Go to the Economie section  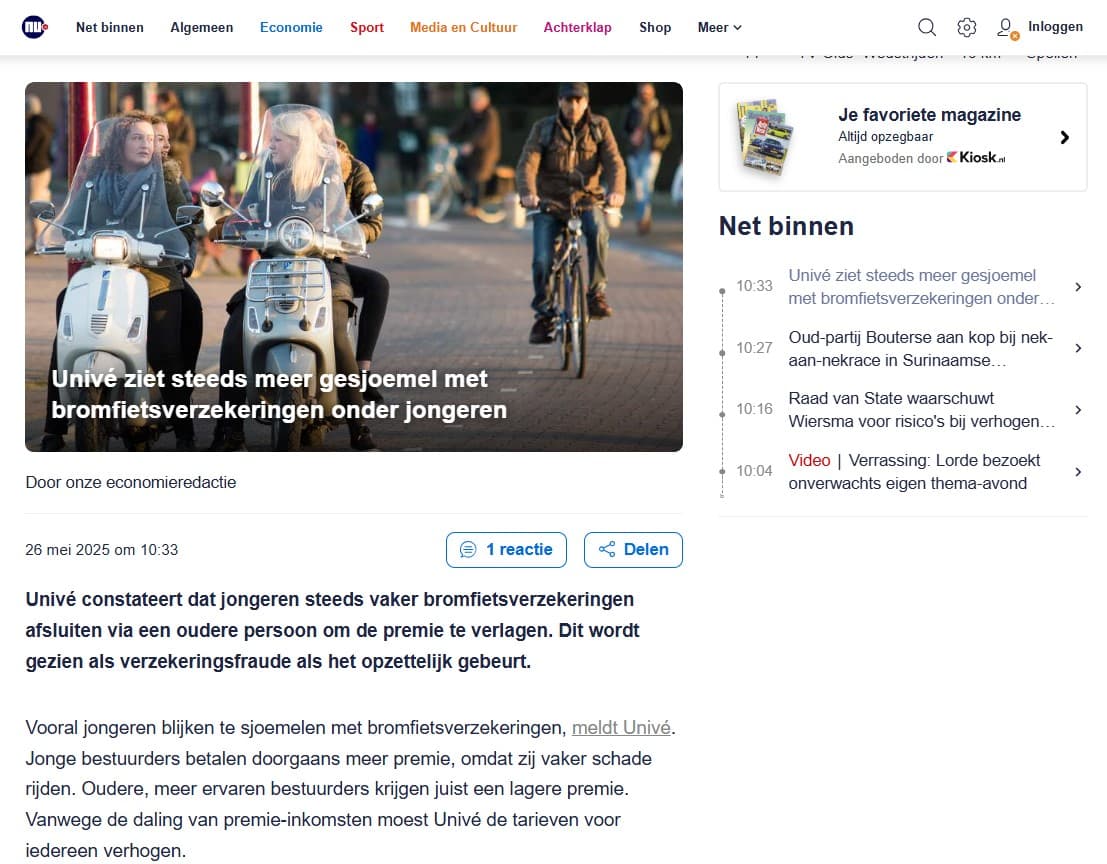[x=291, y=27]
